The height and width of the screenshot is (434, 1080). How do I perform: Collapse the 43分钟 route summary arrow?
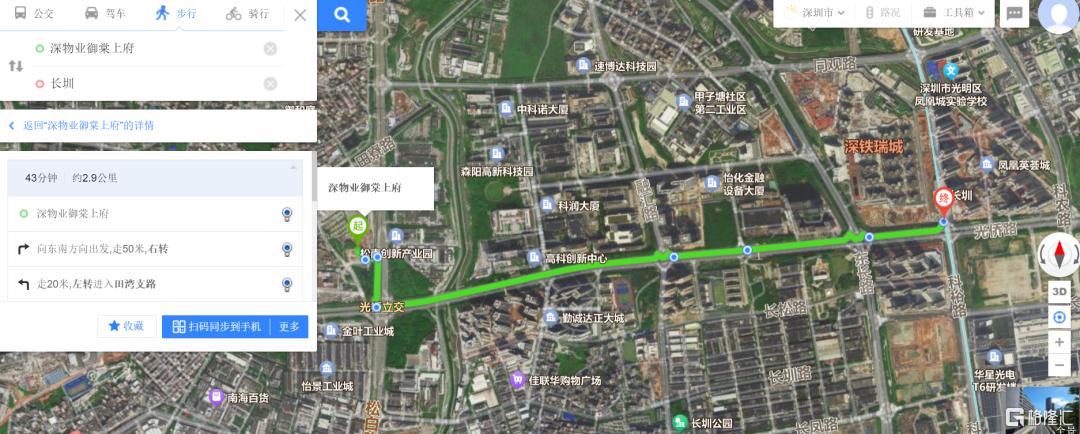point(293,167)
